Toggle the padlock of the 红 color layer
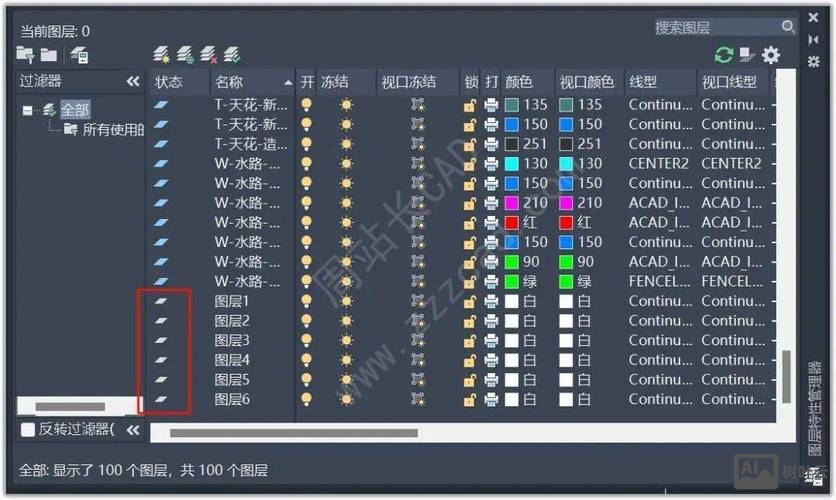 coord(470,222)
